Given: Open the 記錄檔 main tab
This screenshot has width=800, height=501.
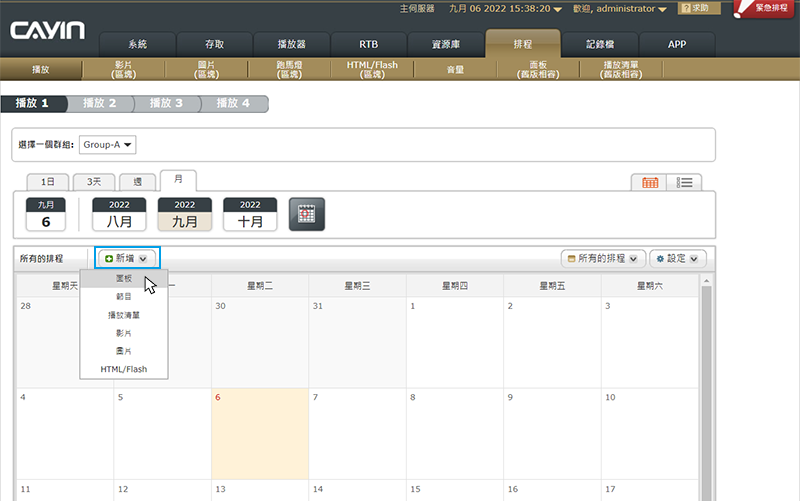Looking at the screenshot, I should 600,44.
